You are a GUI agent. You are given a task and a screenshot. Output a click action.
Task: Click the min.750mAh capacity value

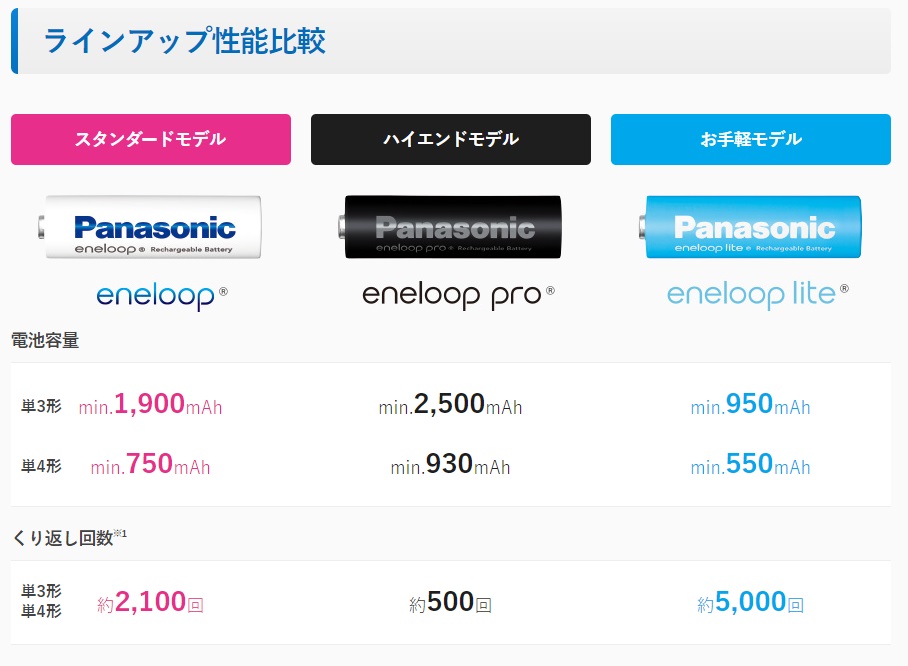pyautogui.click(x=151, y=464)
